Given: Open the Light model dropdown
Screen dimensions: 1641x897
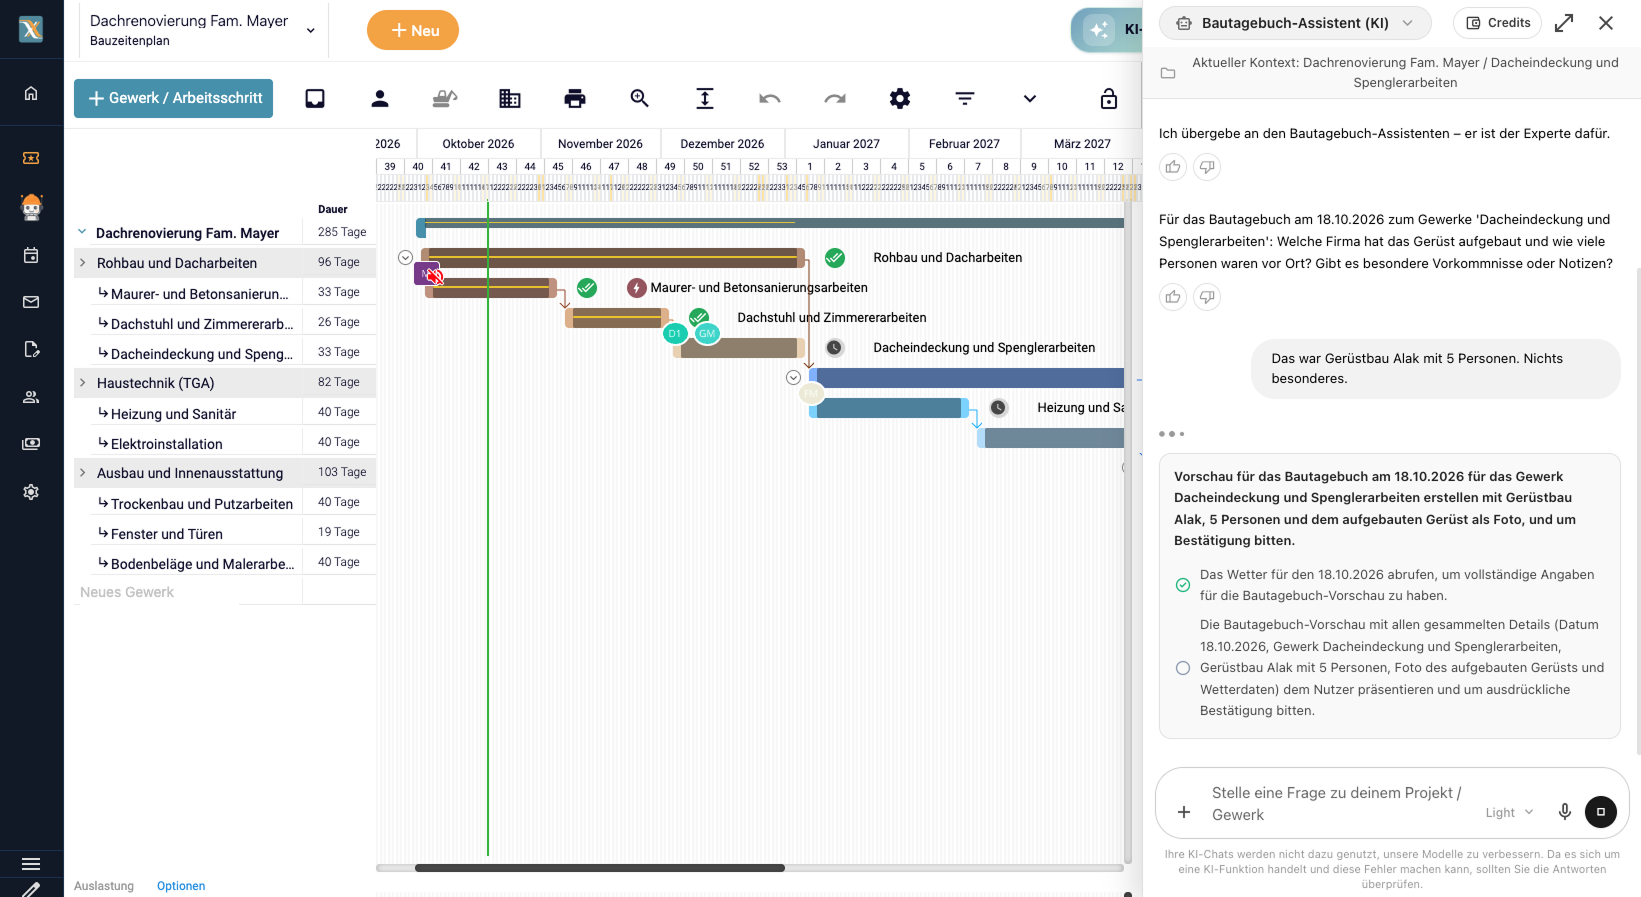Looking at the screenshot, I should [1509, 812].
